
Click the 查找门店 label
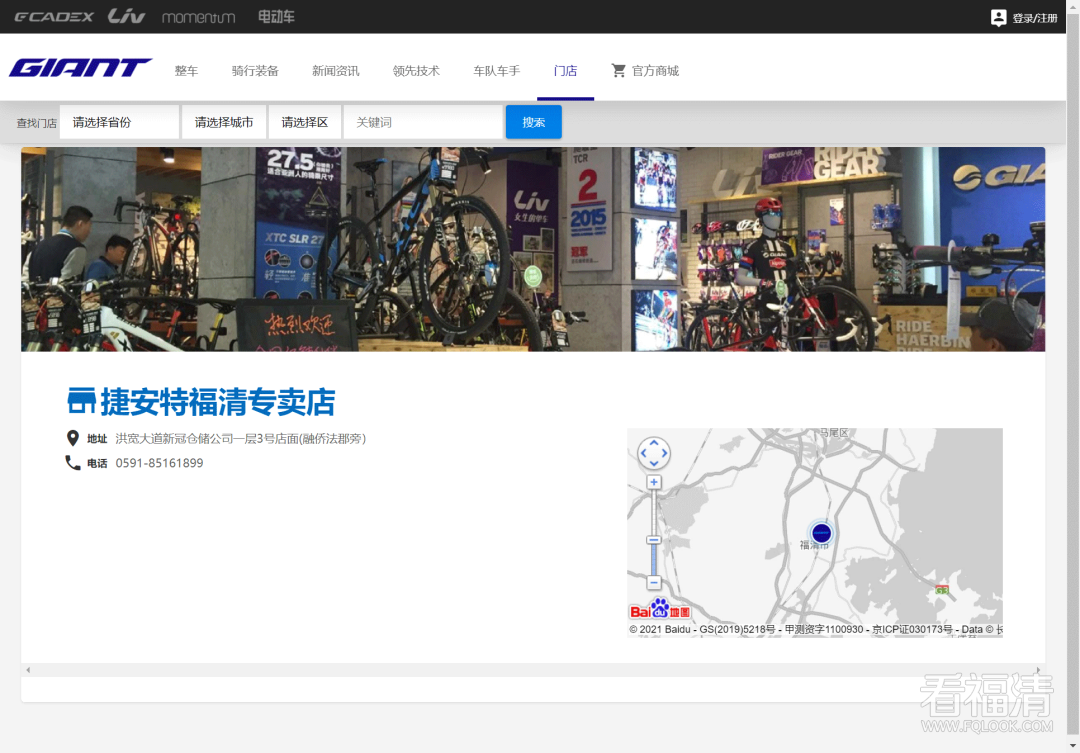click(x=37, y=123)
